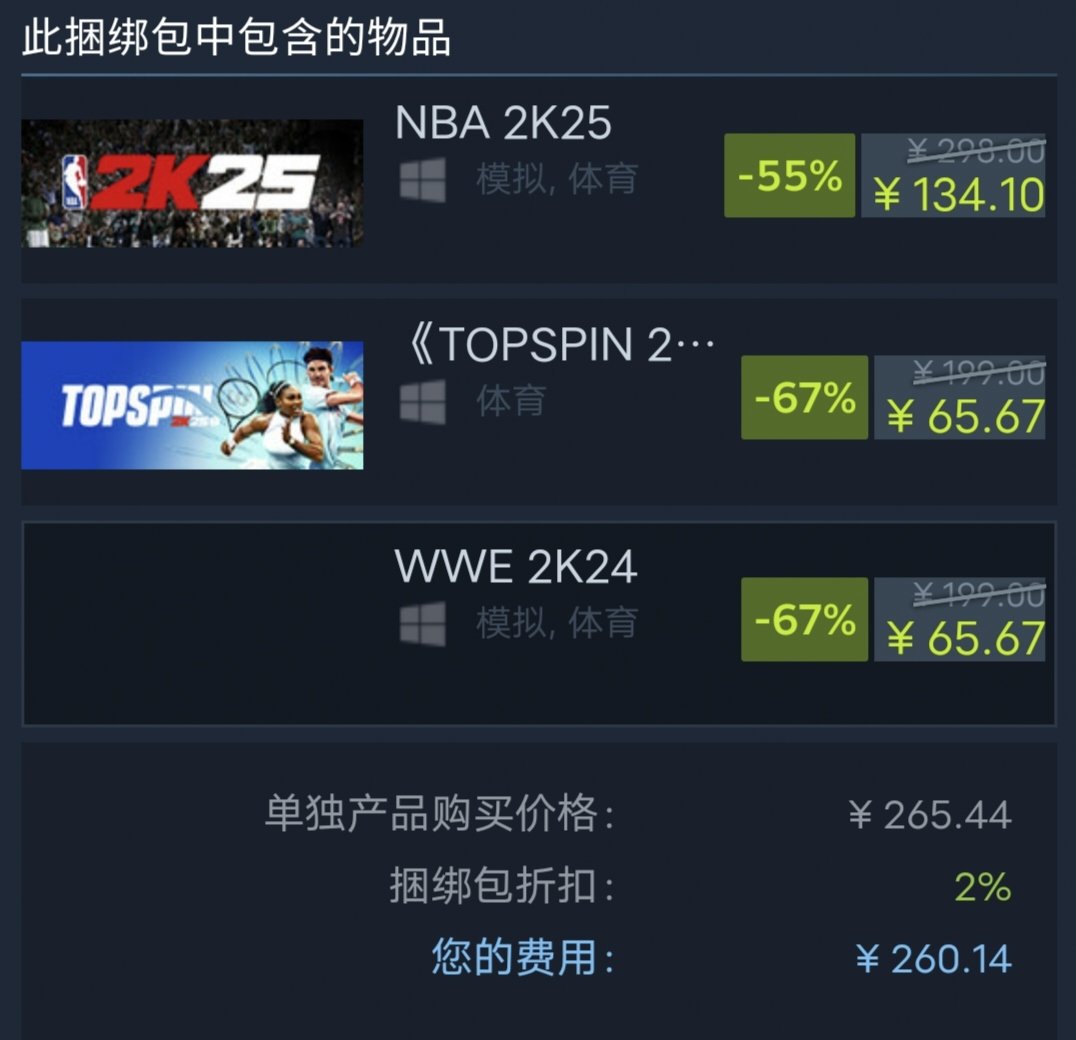
Task: Select the ¥134.10 discounted price for NBA 2K25
Action: coord(959,195)
